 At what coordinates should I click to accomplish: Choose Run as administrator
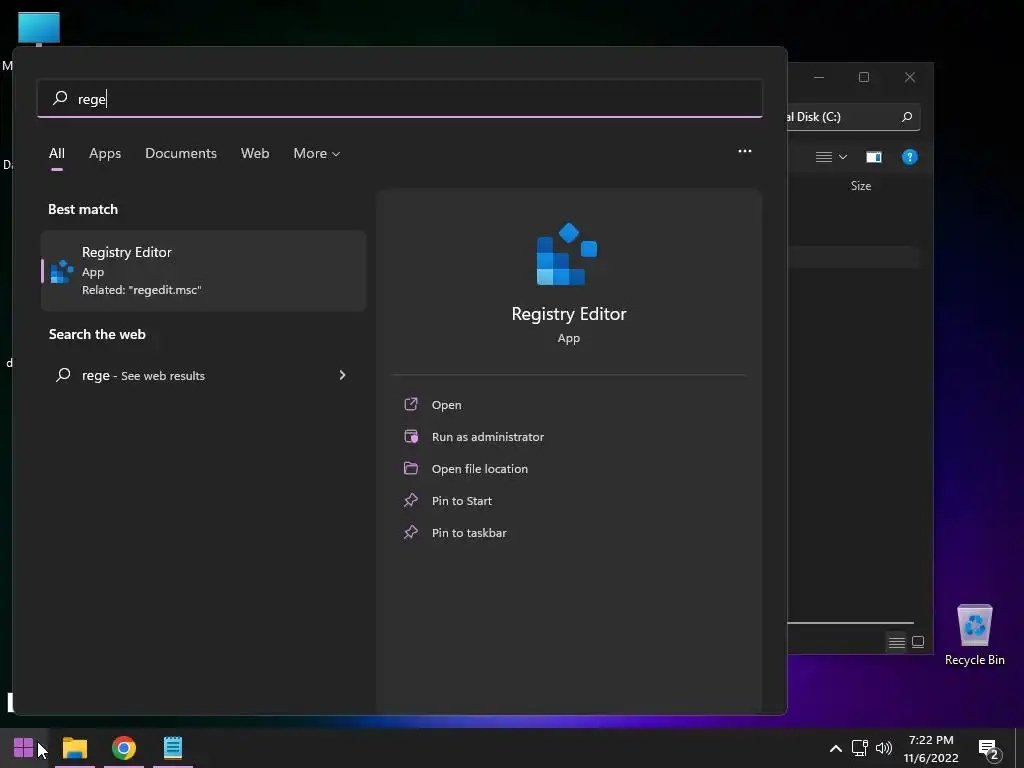pyautogui.click(x=488, y=437)
